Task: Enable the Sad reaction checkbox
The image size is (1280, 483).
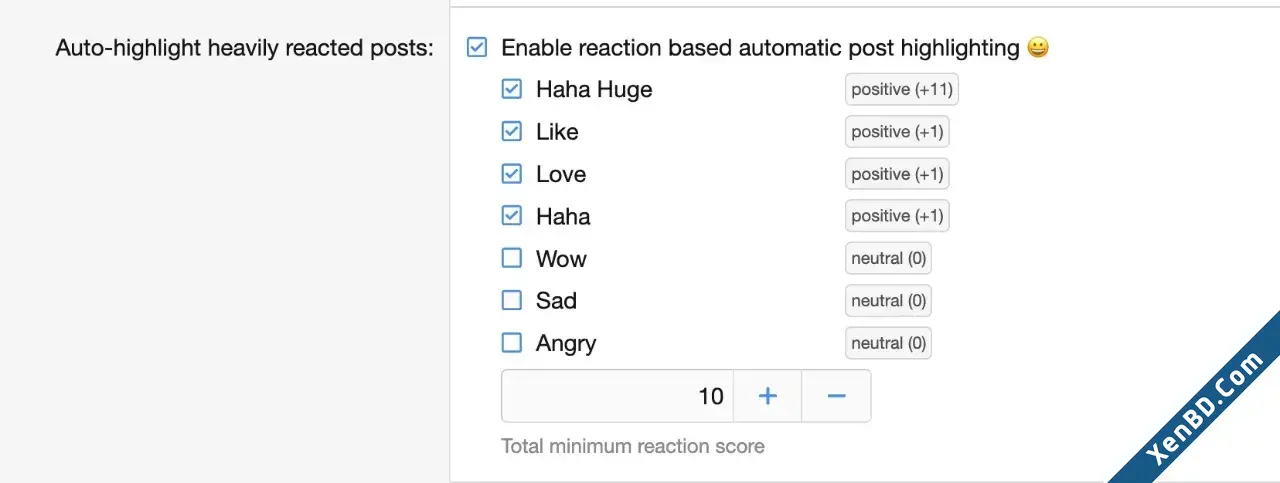Action: click(x=511, y=300)
